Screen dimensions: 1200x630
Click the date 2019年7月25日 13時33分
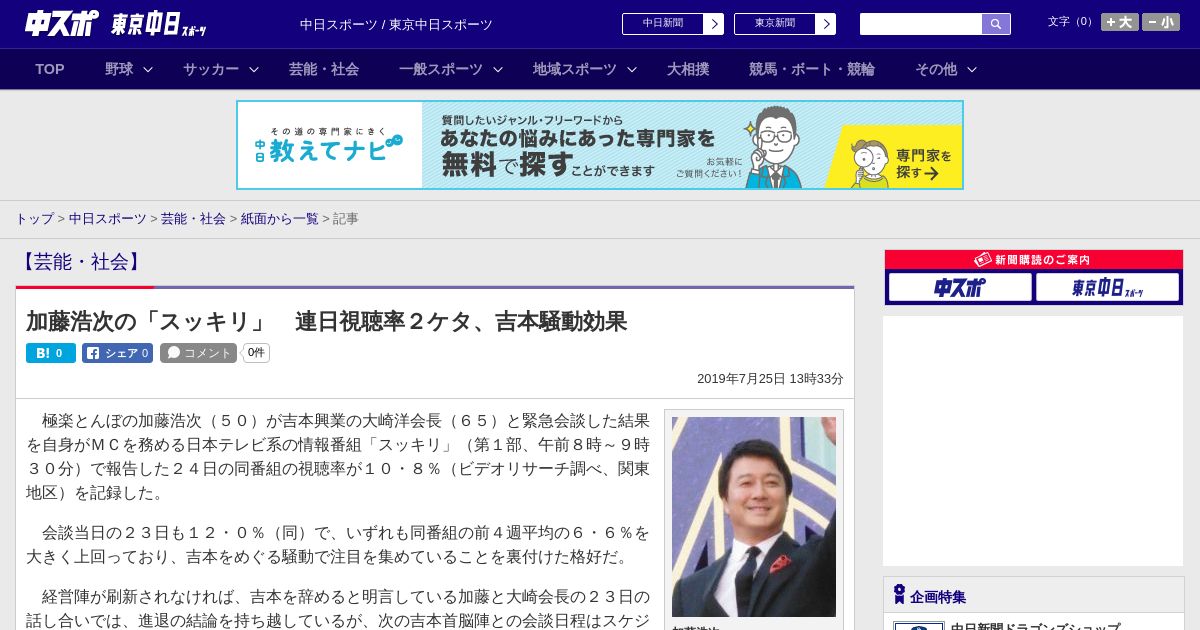coord(770,379)
